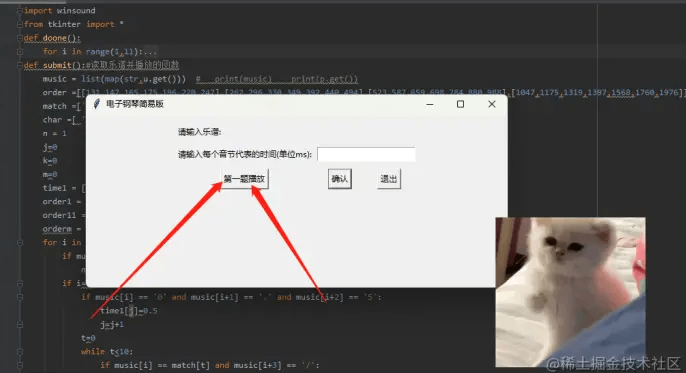Click the feather icon in dialog title bar
686x373 pixels.
point(97,104)
